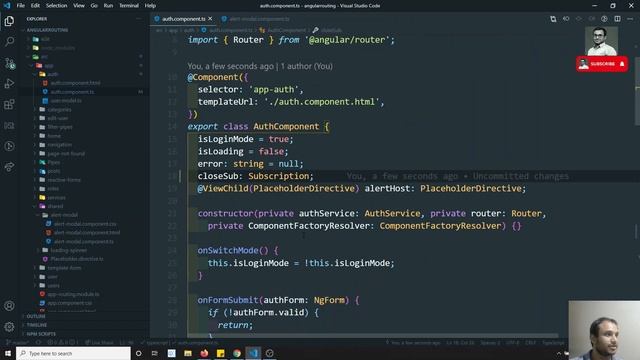Open the editor More Actions ellipsis
This screenshot has height=360, width=640.
[x=630, y=19]
